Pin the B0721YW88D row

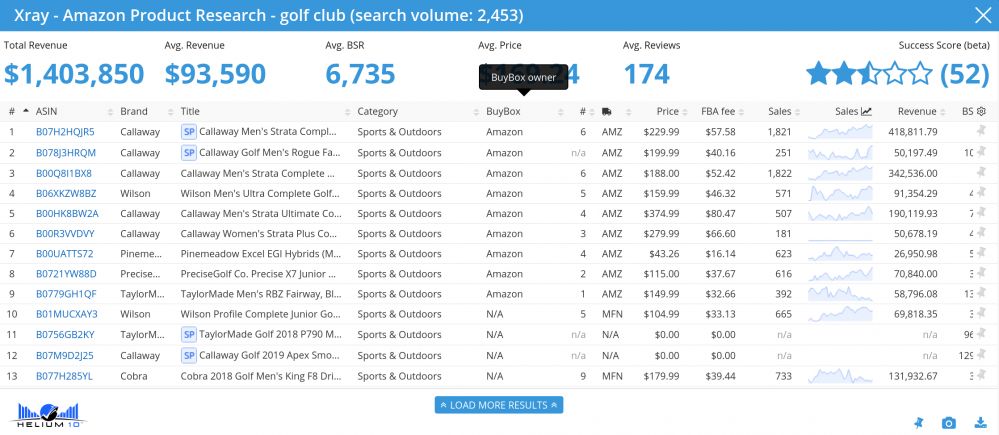click(x=981, y=273)
